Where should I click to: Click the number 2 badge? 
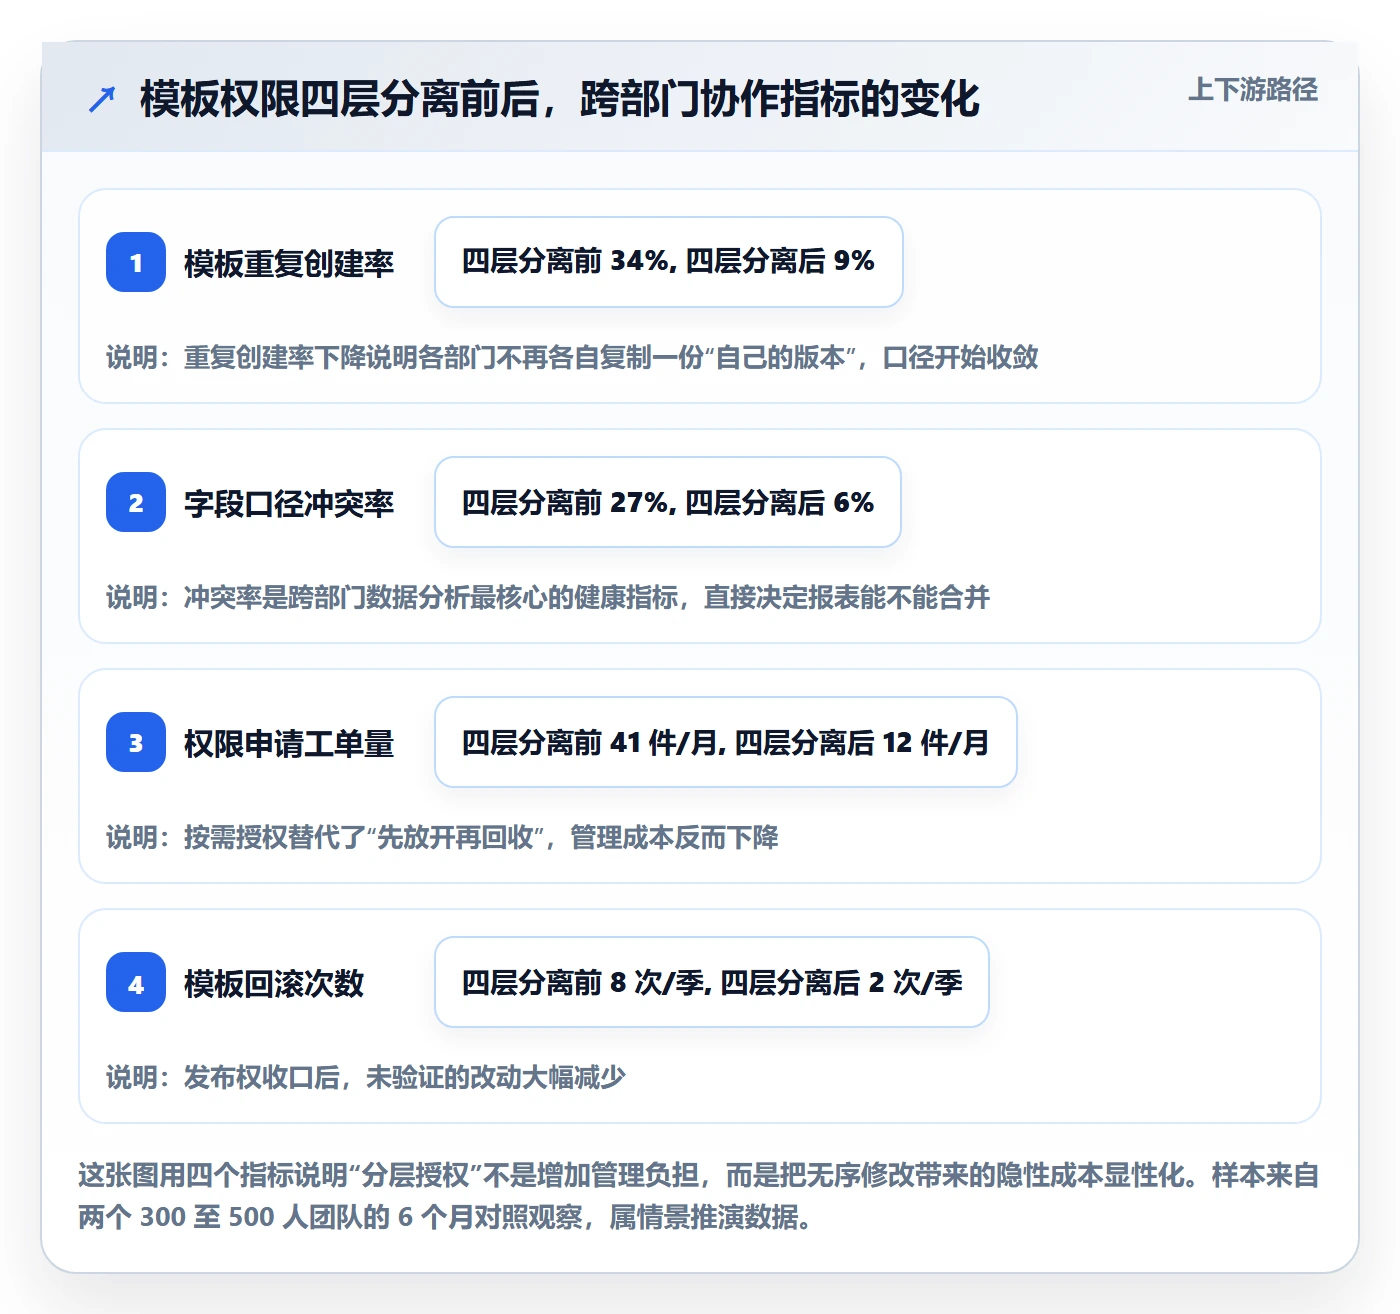click(x=136, y=502)
